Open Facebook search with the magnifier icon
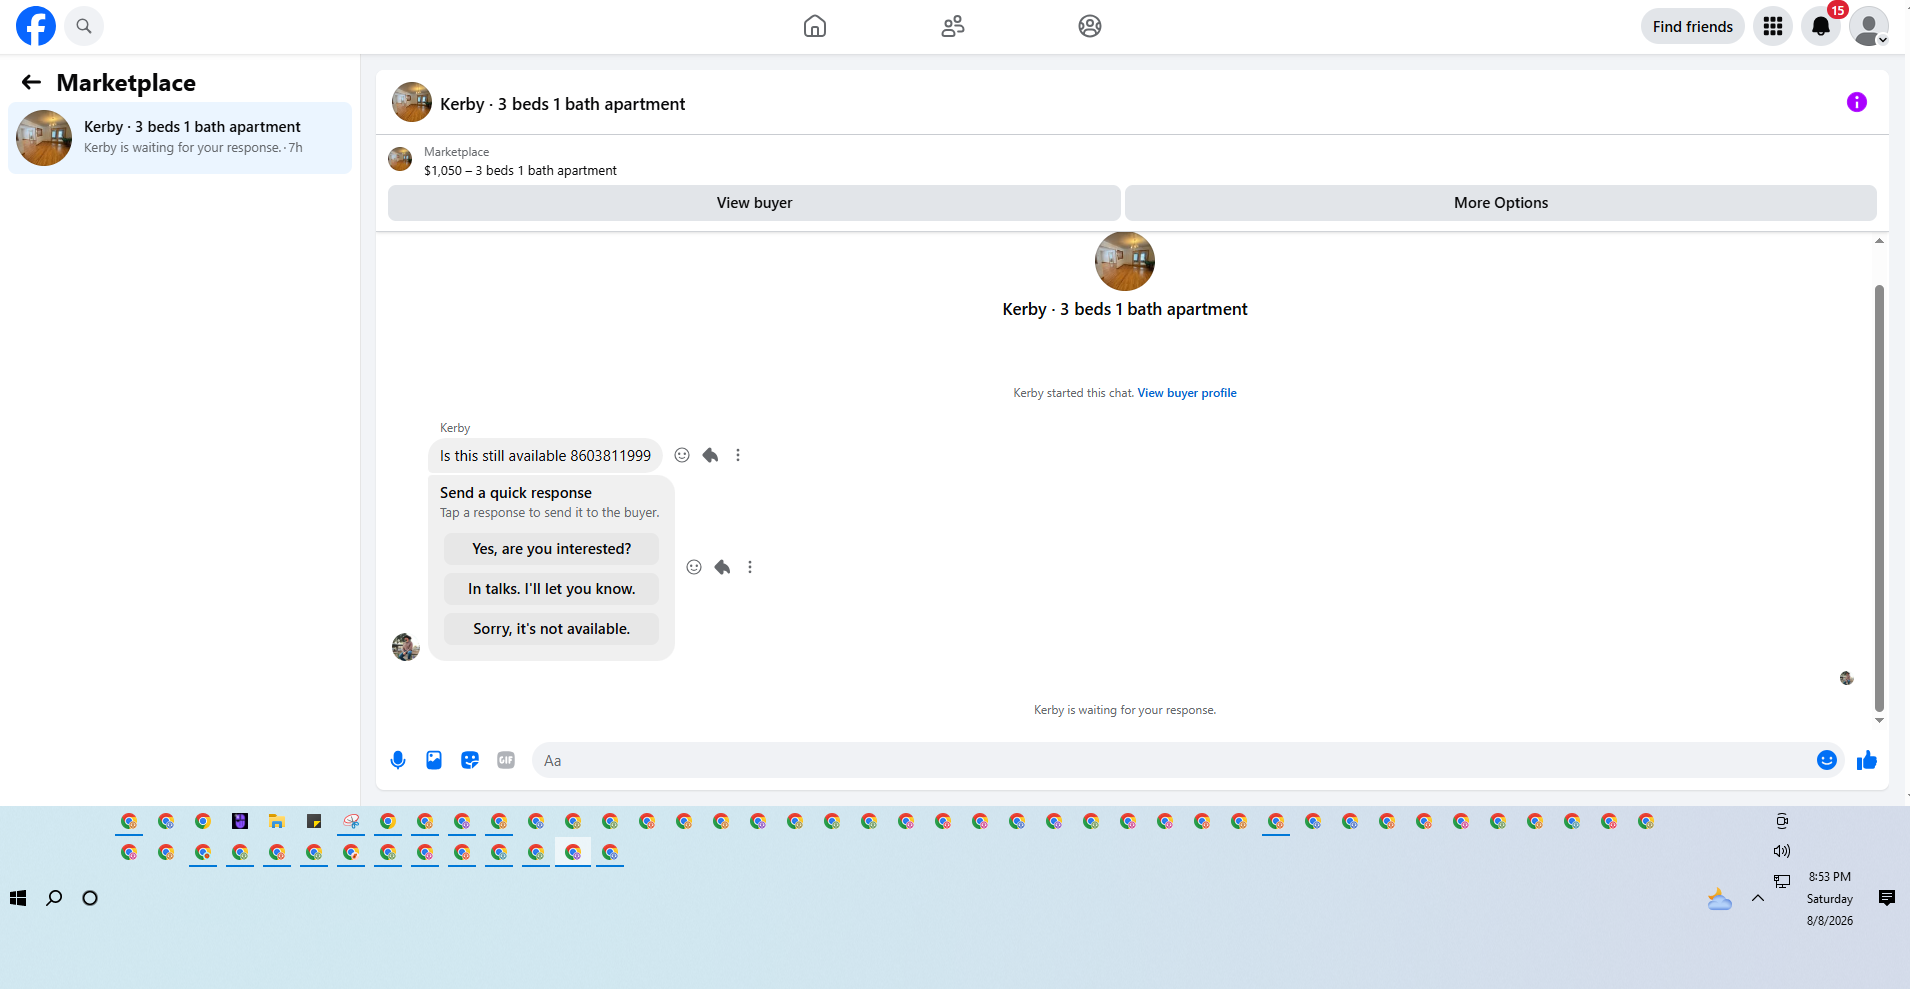 point(84,26)
